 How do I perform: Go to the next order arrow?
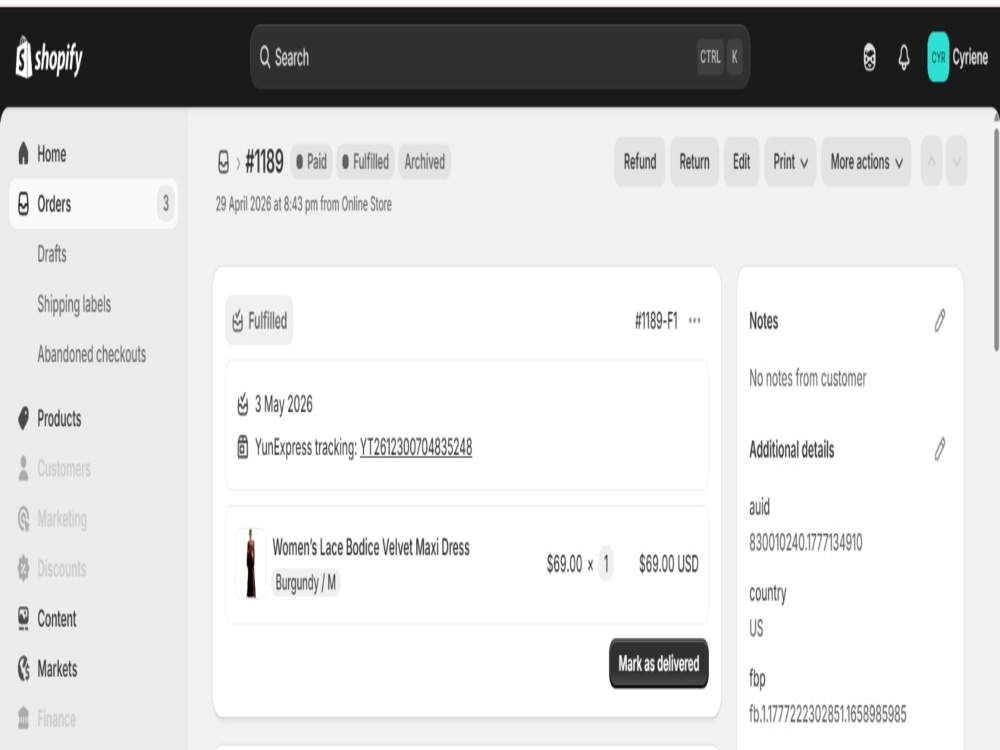click(x=957, y=161)
